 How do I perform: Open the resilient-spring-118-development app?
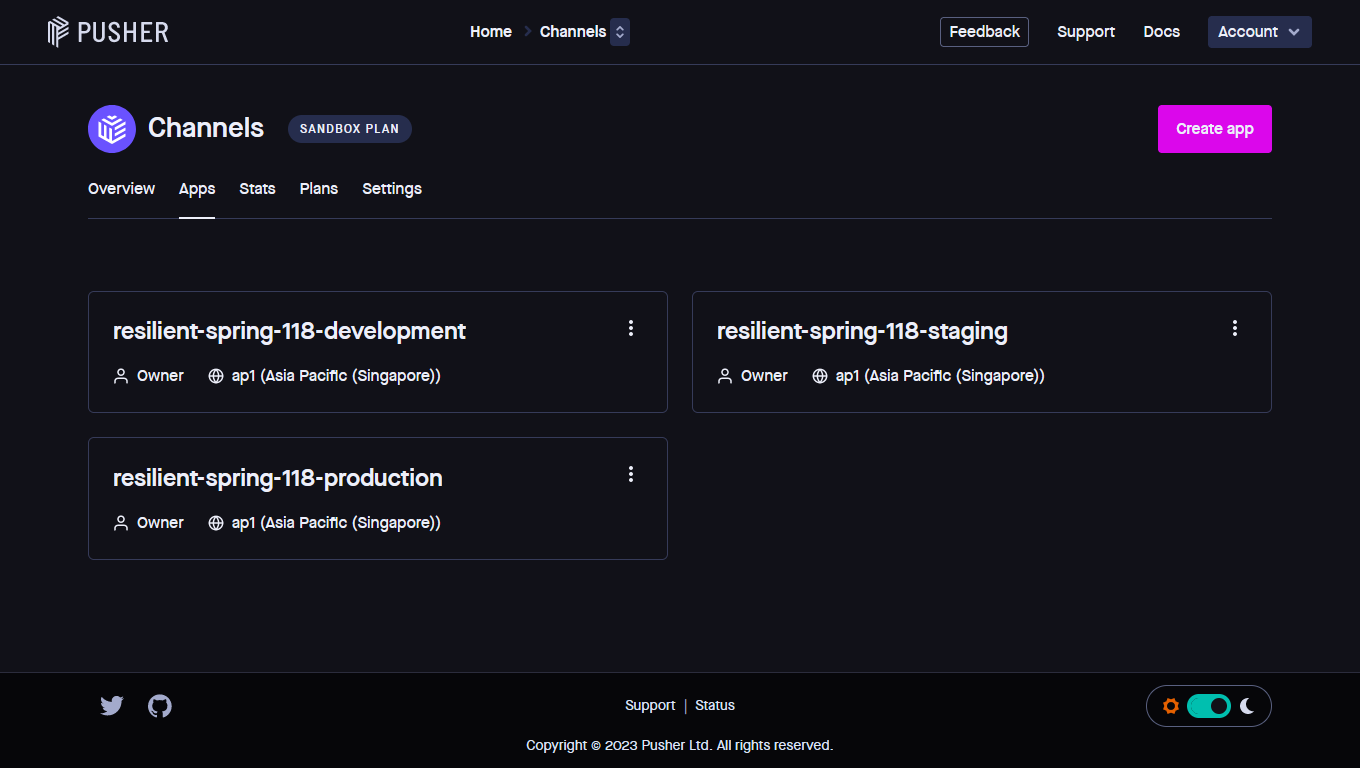289,331
